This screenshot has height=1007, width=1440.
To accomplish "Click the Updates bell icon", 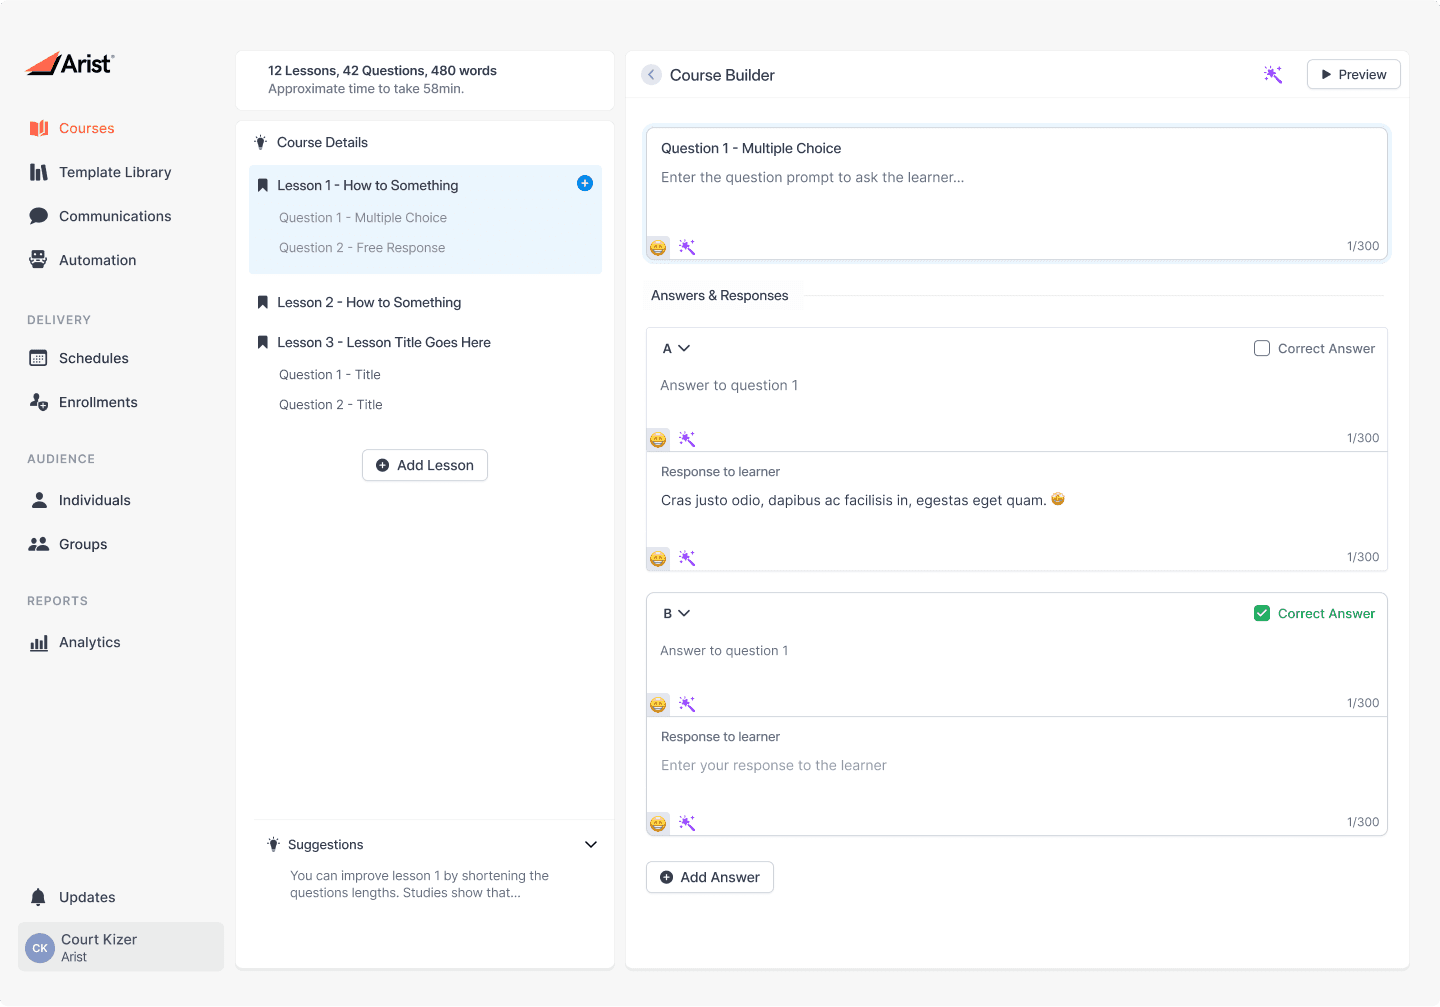I will (x=38, y=897).
